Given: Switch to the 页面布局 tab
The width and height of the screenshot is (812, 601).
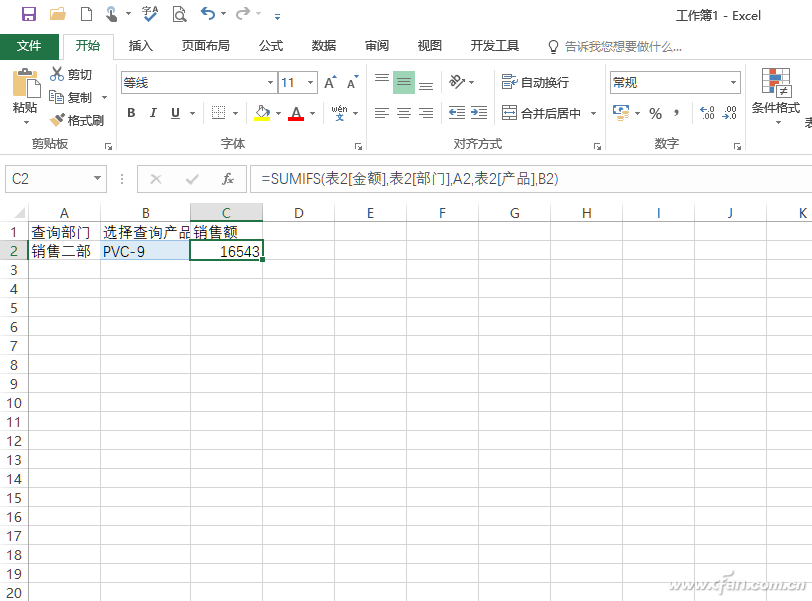Looking at the screenshot, I should (x=206, y=46).
